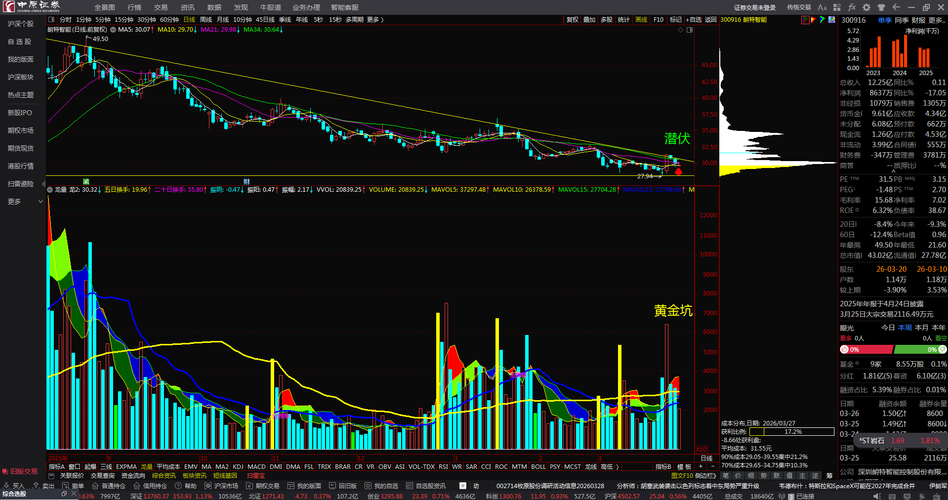This screenshot has width=948, height=500.
Task: Toggle the 多股 multi-stock view
Action: [606, 20]
